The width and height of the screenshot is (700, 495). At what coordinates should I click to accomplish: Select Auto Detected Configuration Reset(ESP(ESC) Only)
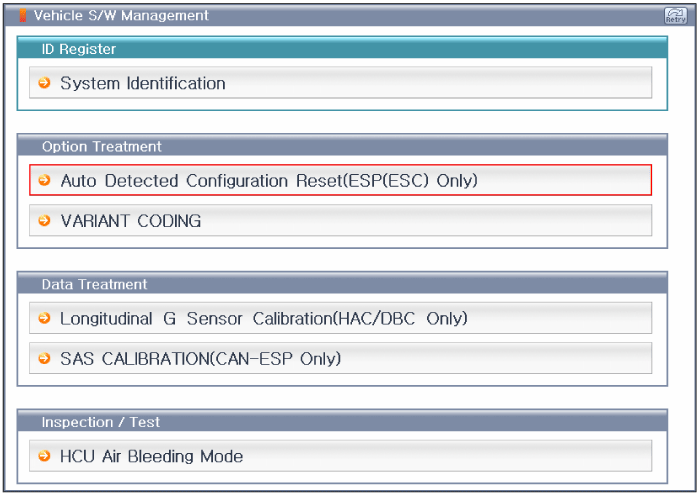click(341, 180)
